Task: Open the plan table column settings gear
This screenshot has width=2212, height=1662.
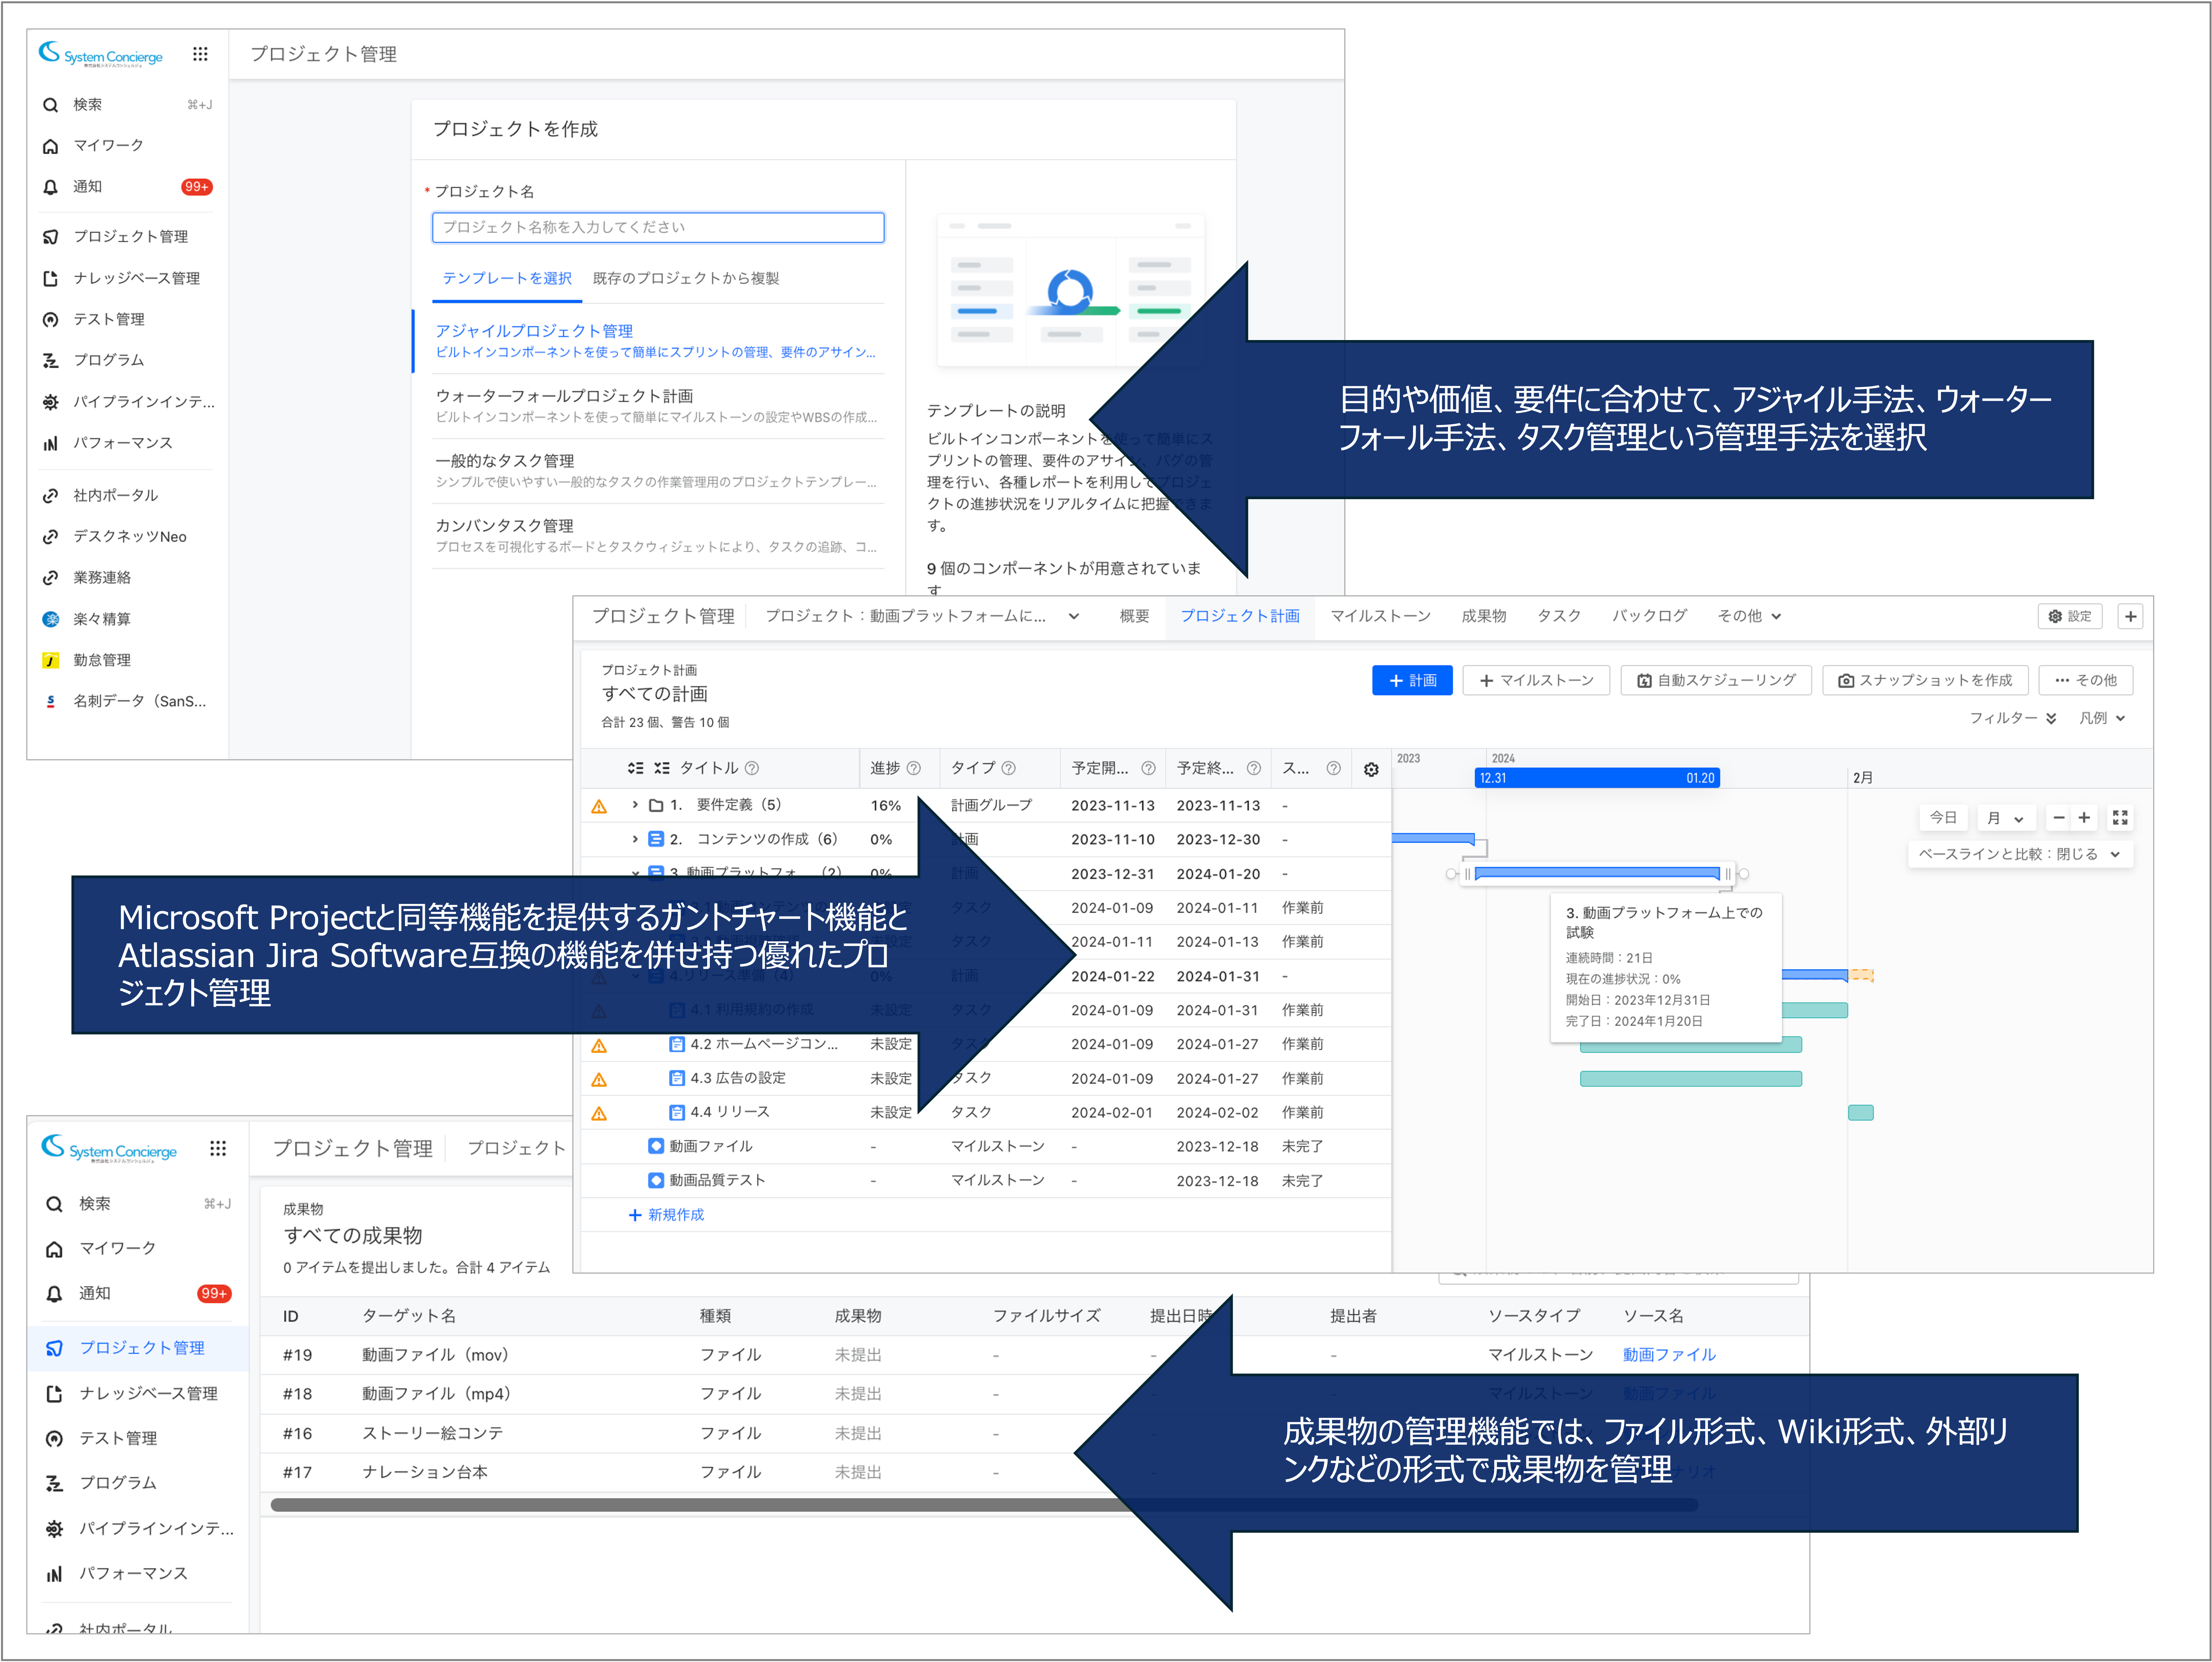Action: (1371, 769)
